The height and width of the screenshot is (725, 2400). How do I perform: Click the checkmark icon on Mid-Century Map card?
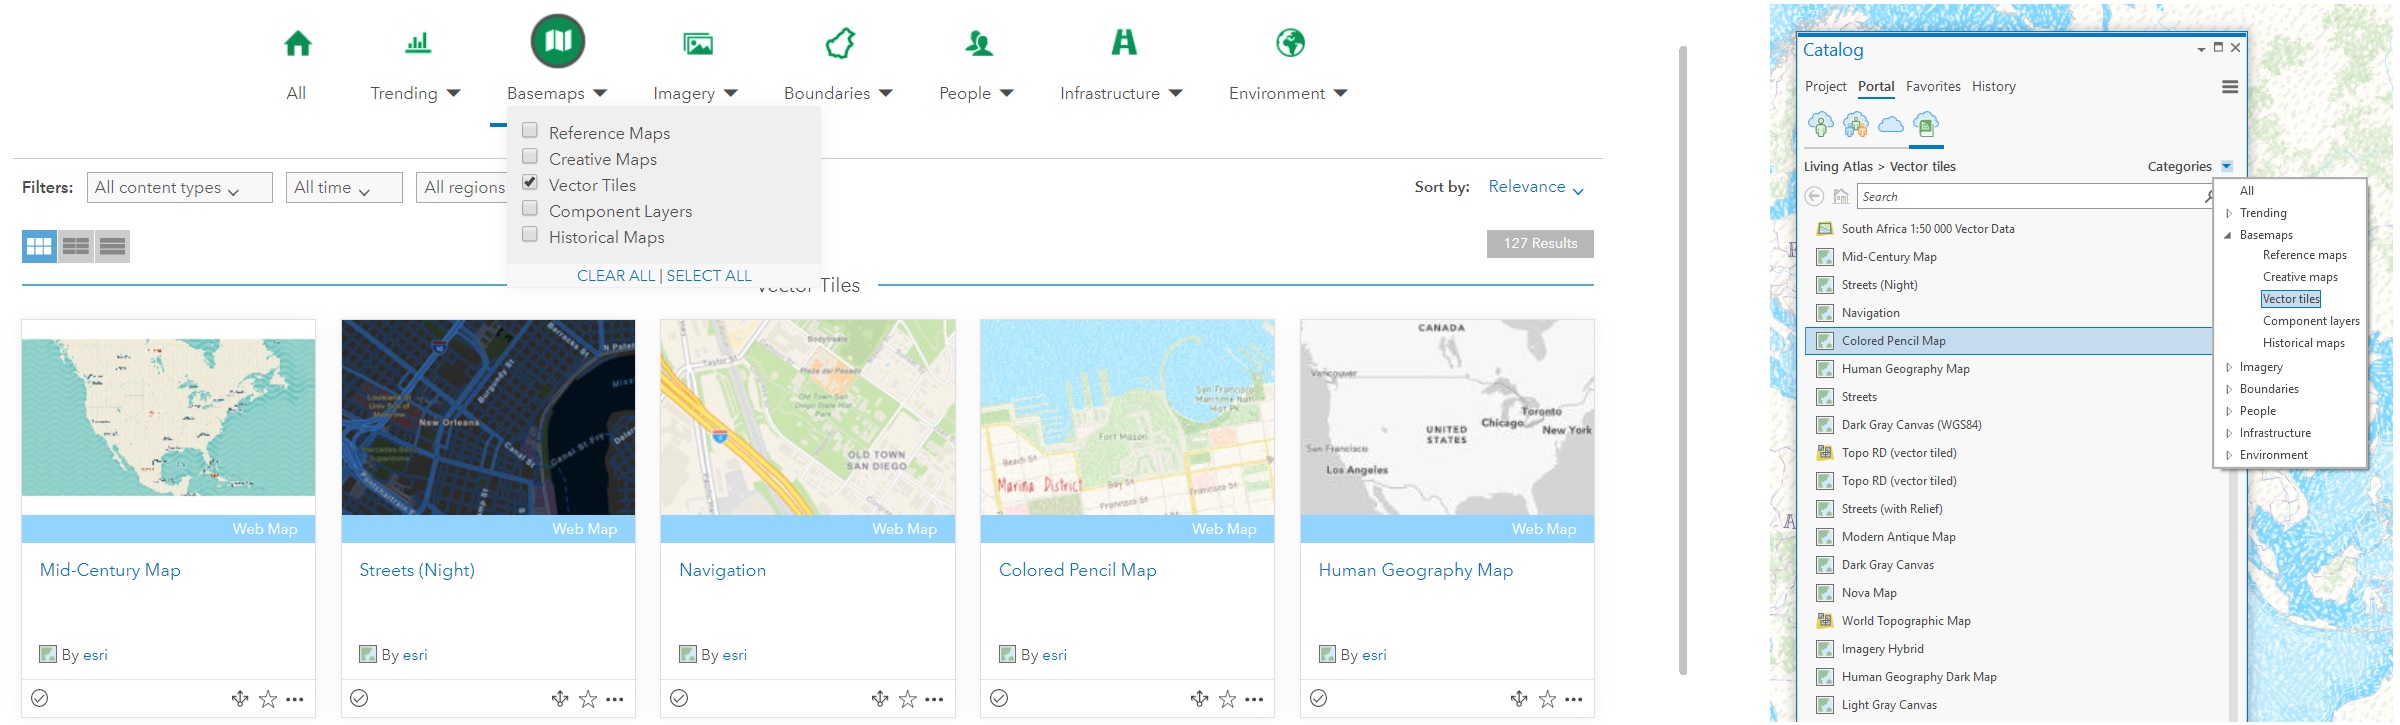(x=40, y=698)
